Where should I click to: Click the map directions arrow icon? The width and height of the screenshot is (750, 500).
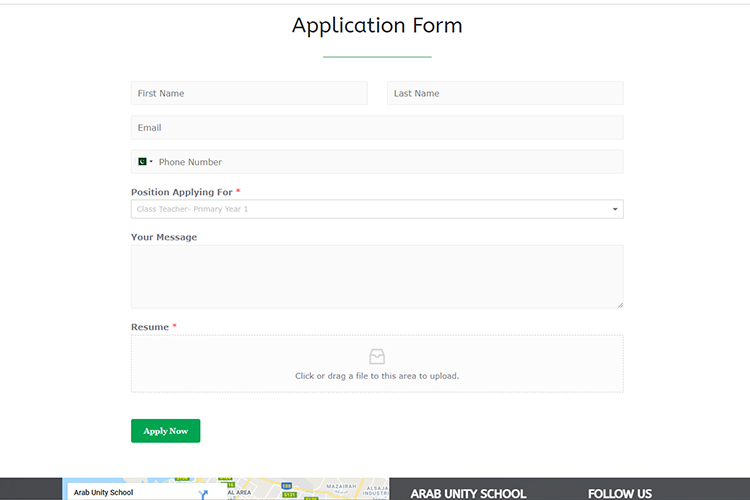point(203,494)
